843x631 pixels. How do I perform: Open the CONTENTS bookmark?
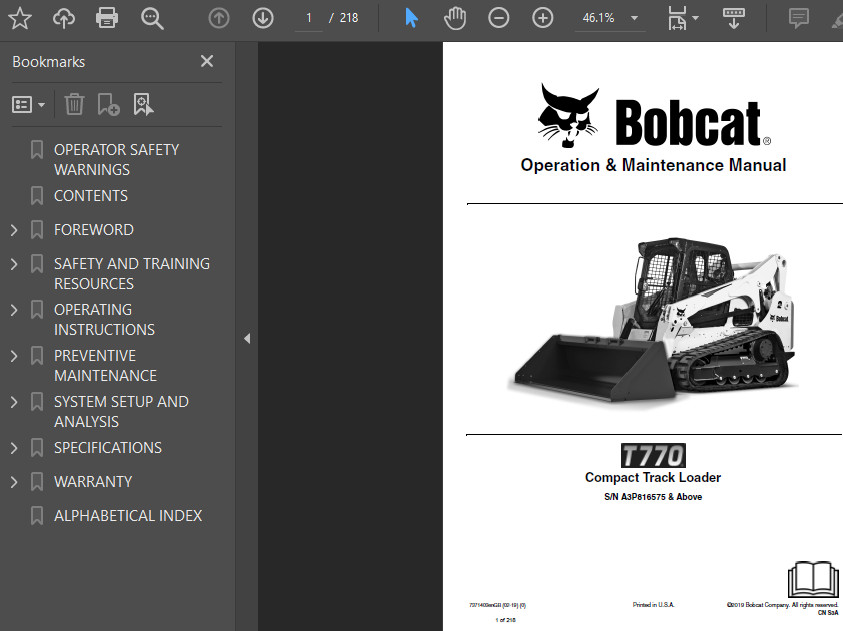pyautogui.click(x=91, y=196)
